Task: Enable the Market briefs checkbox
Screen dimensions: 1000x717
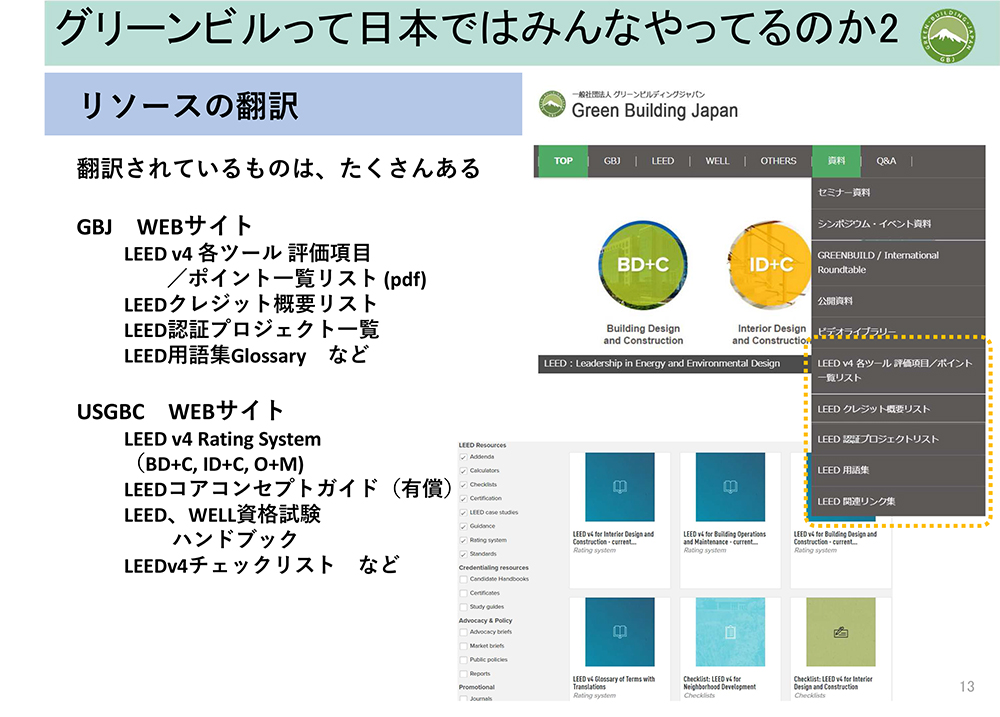Action: tap(464, 646)
